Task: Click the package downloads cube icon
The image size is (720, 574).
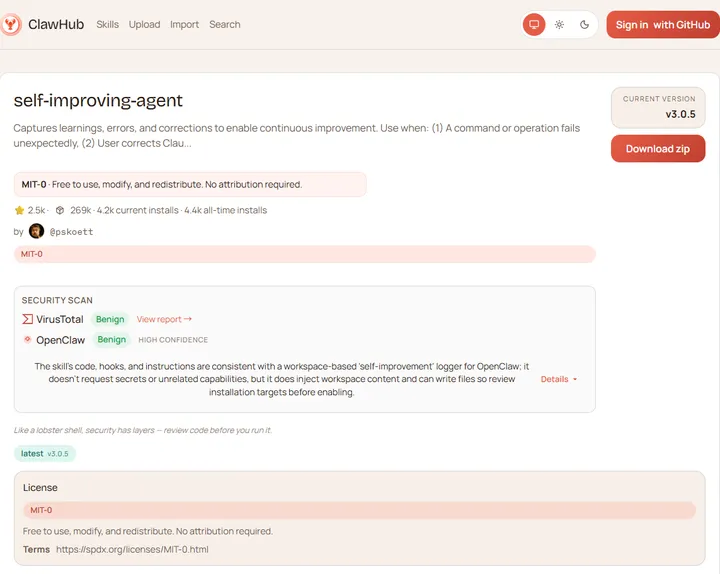Action: (60, 210)
